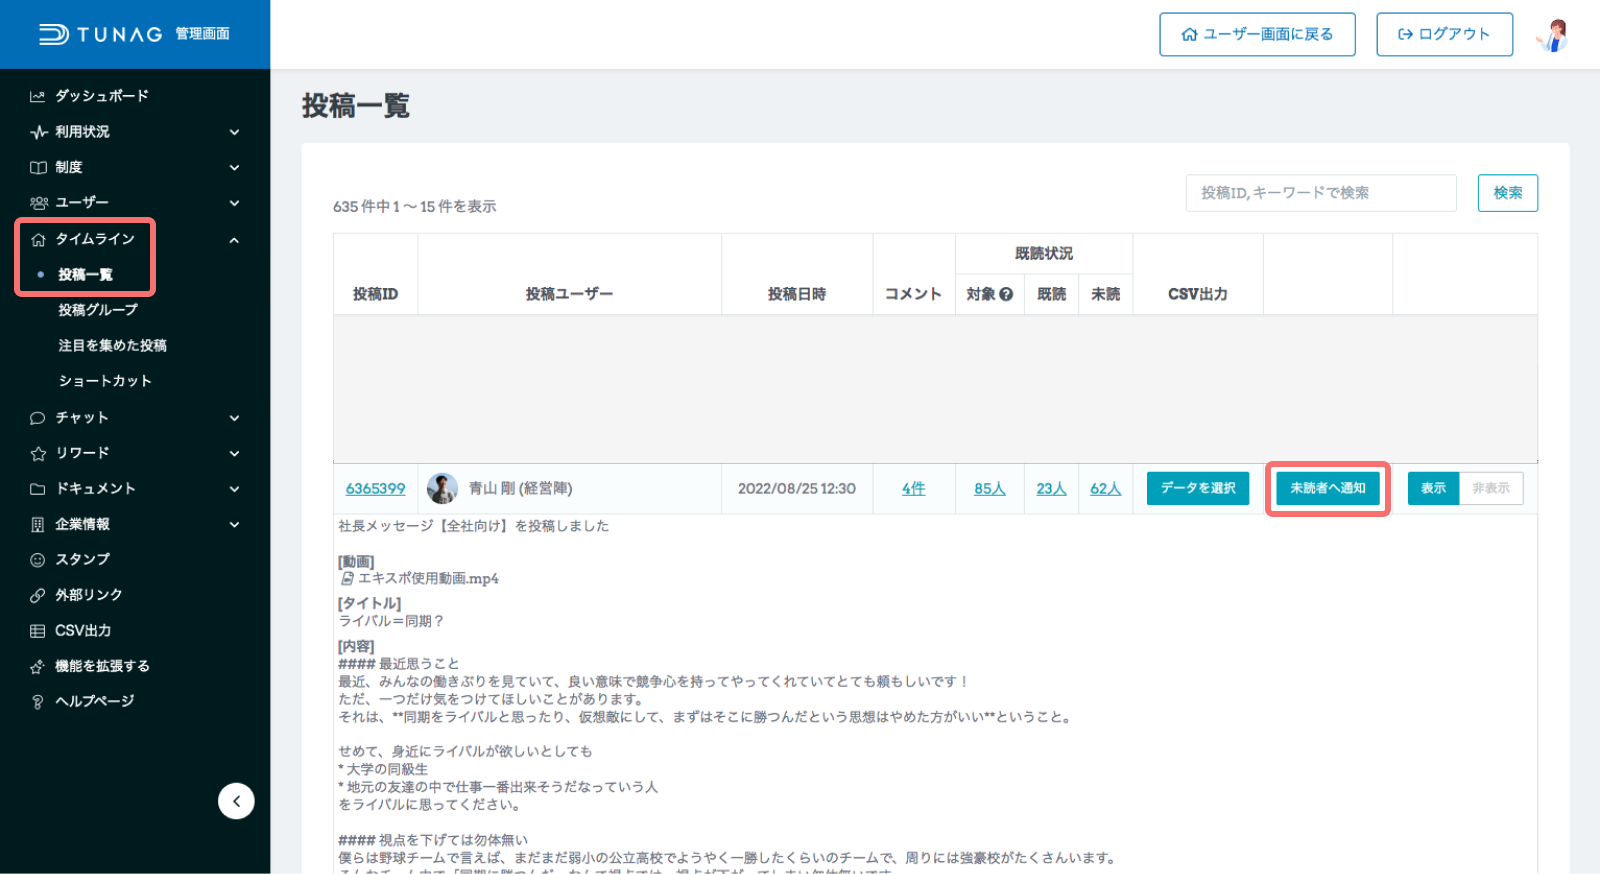Click the チャット speech bubble icon

38,418
